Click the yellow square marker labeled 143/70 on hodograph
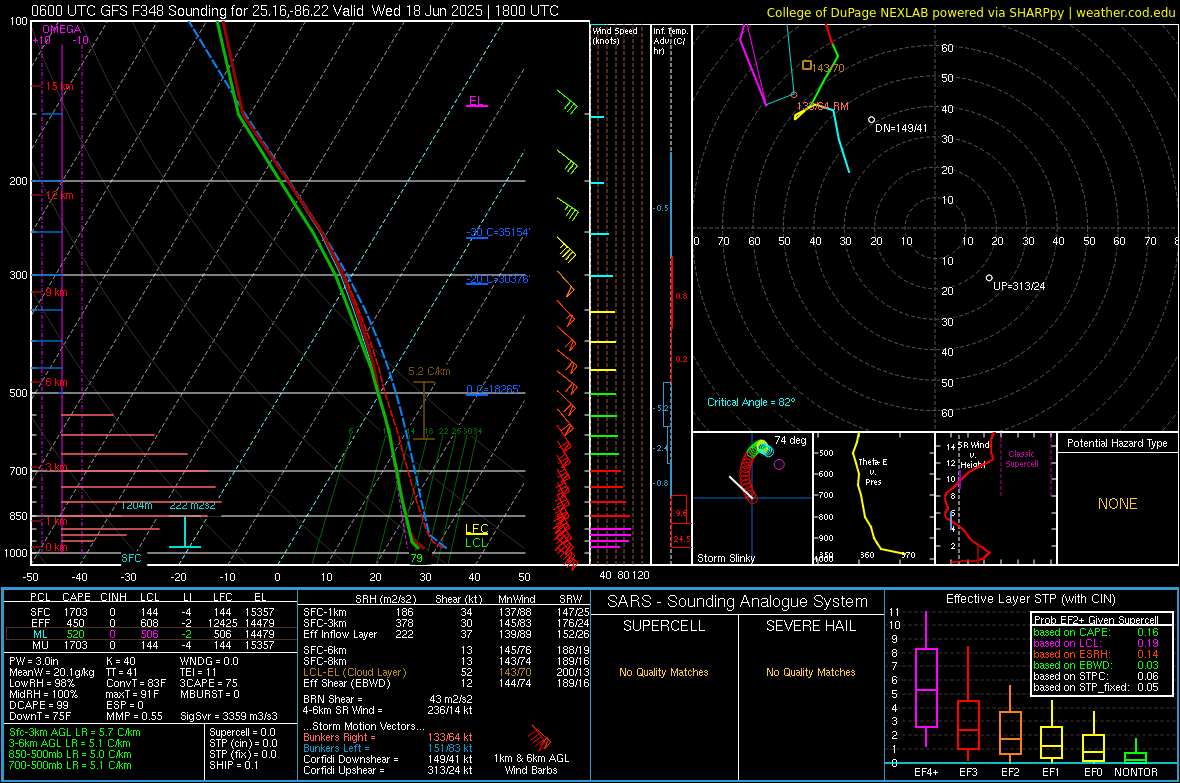1180x783 pixels. tap(807, 66)
